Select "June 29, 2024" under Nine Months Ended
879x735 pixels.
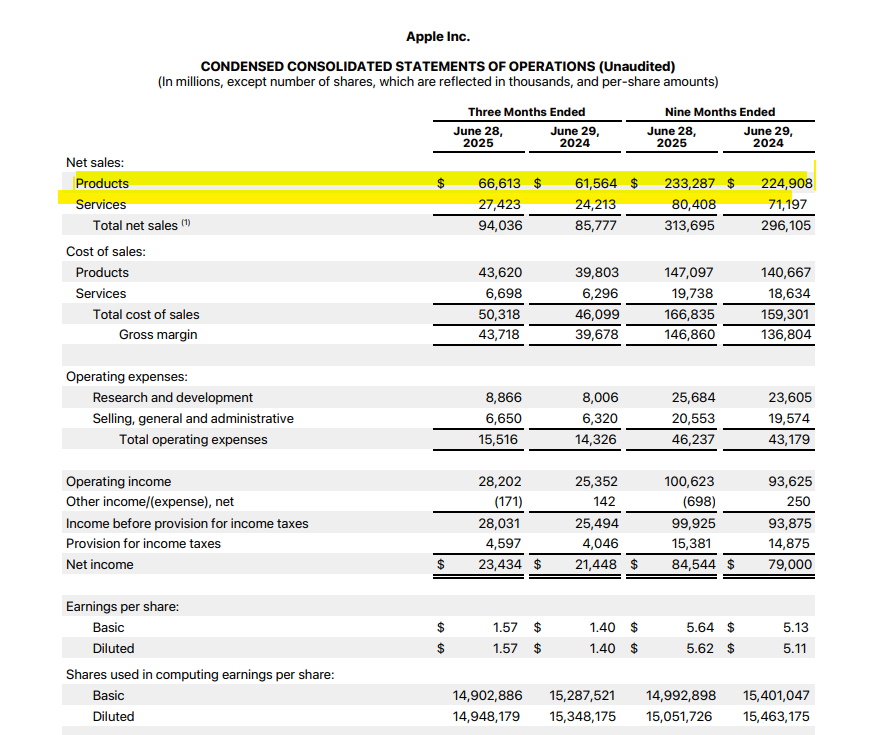[x=768, y=137]
